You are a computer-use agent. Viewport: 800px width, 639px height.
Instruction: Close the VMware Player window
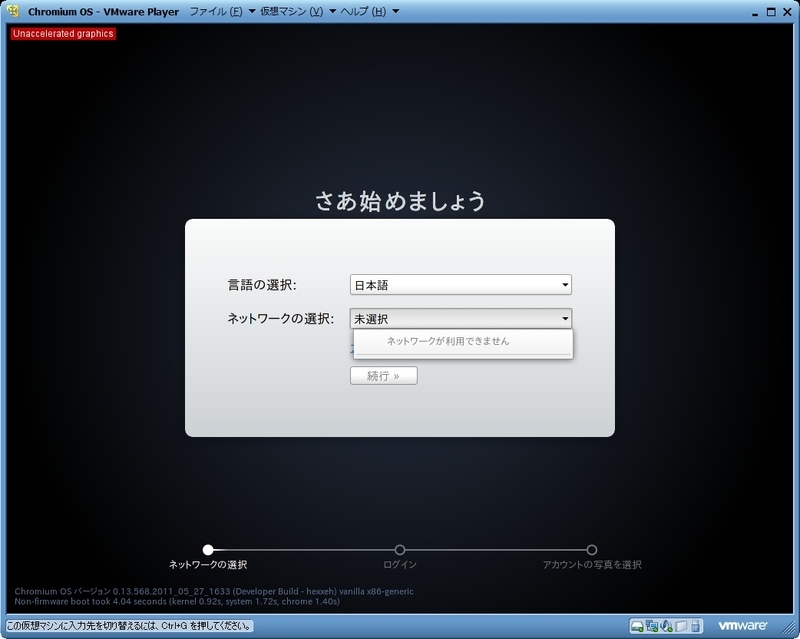(x=787, y=12)
